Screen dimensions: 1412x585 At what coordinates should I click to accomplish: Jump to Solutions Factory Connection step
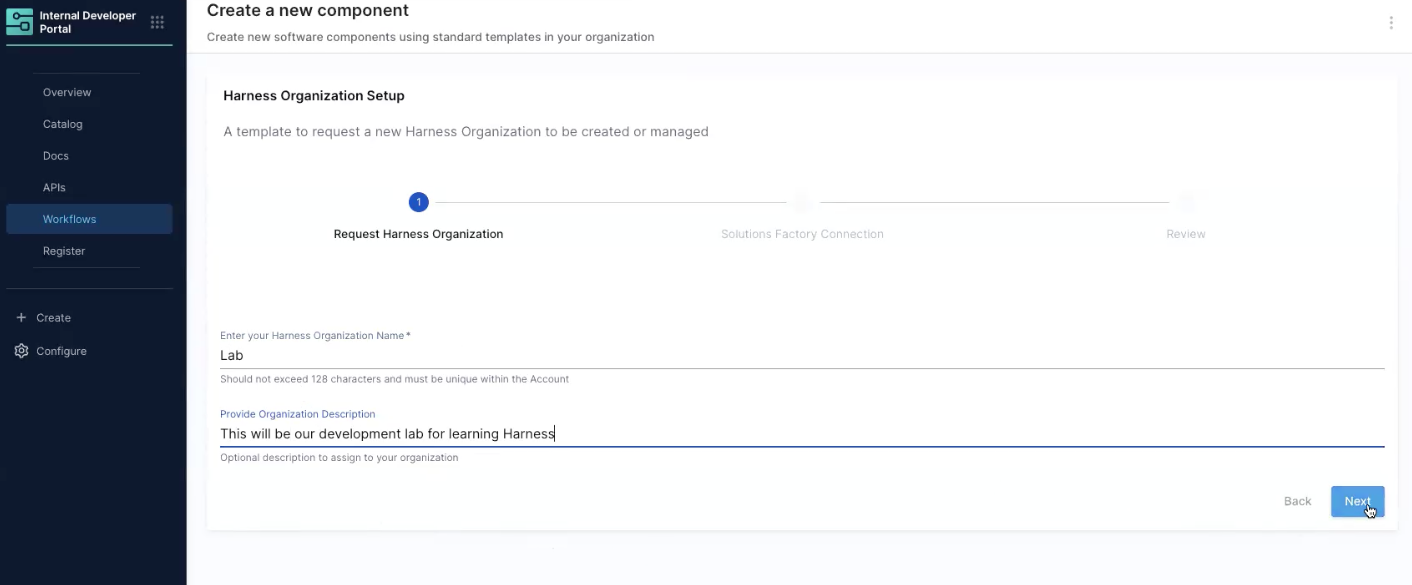pyautogui.click(x=802, y=234)
